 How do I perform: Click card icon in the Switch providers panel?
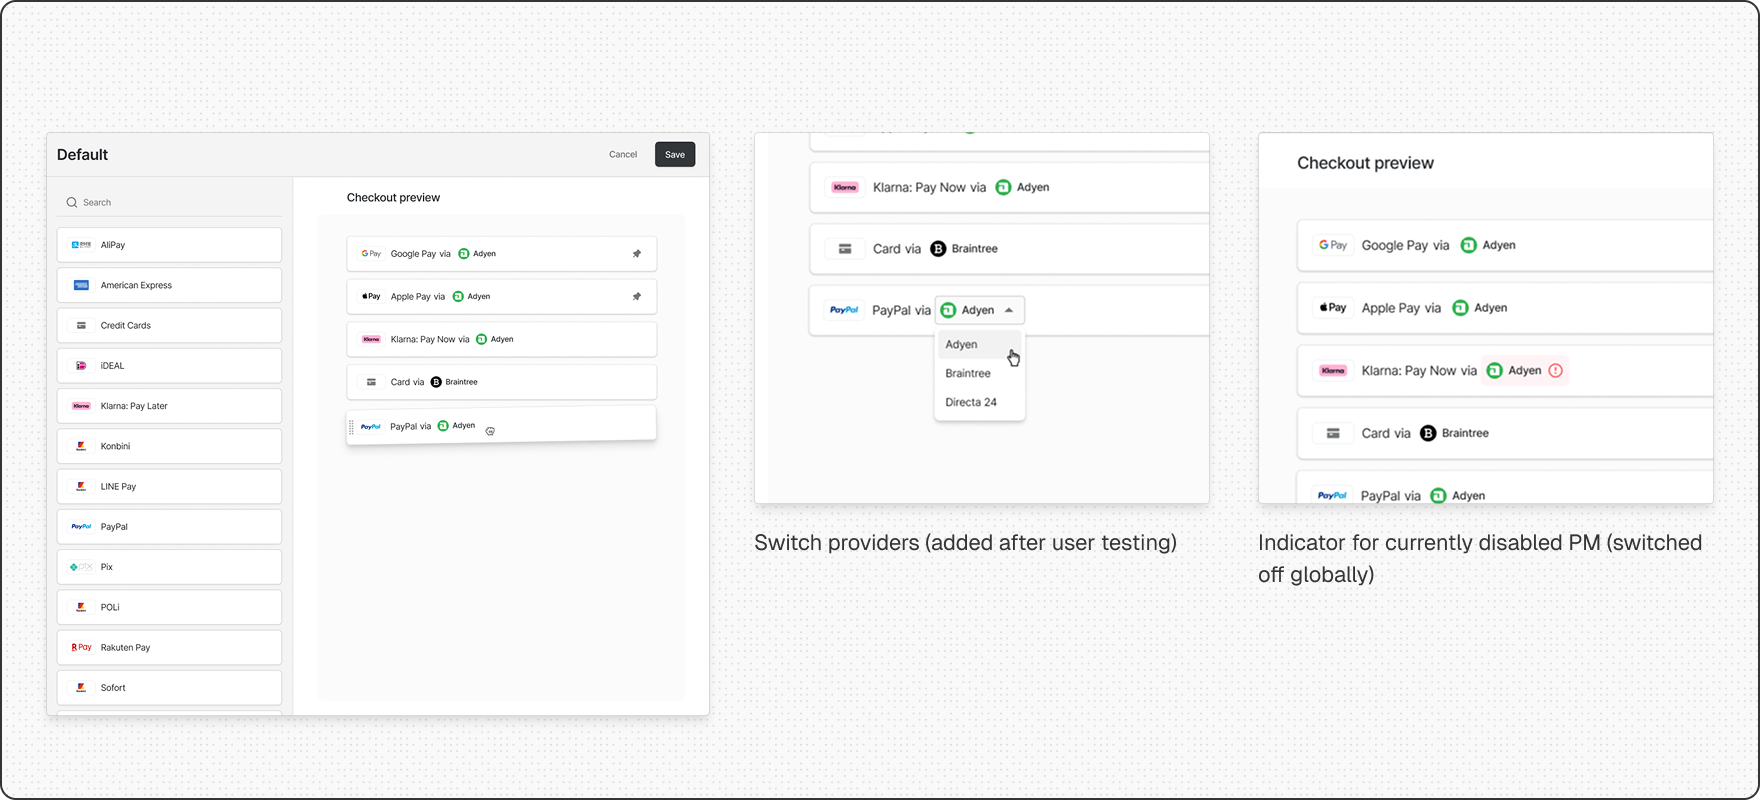point(845,249)
